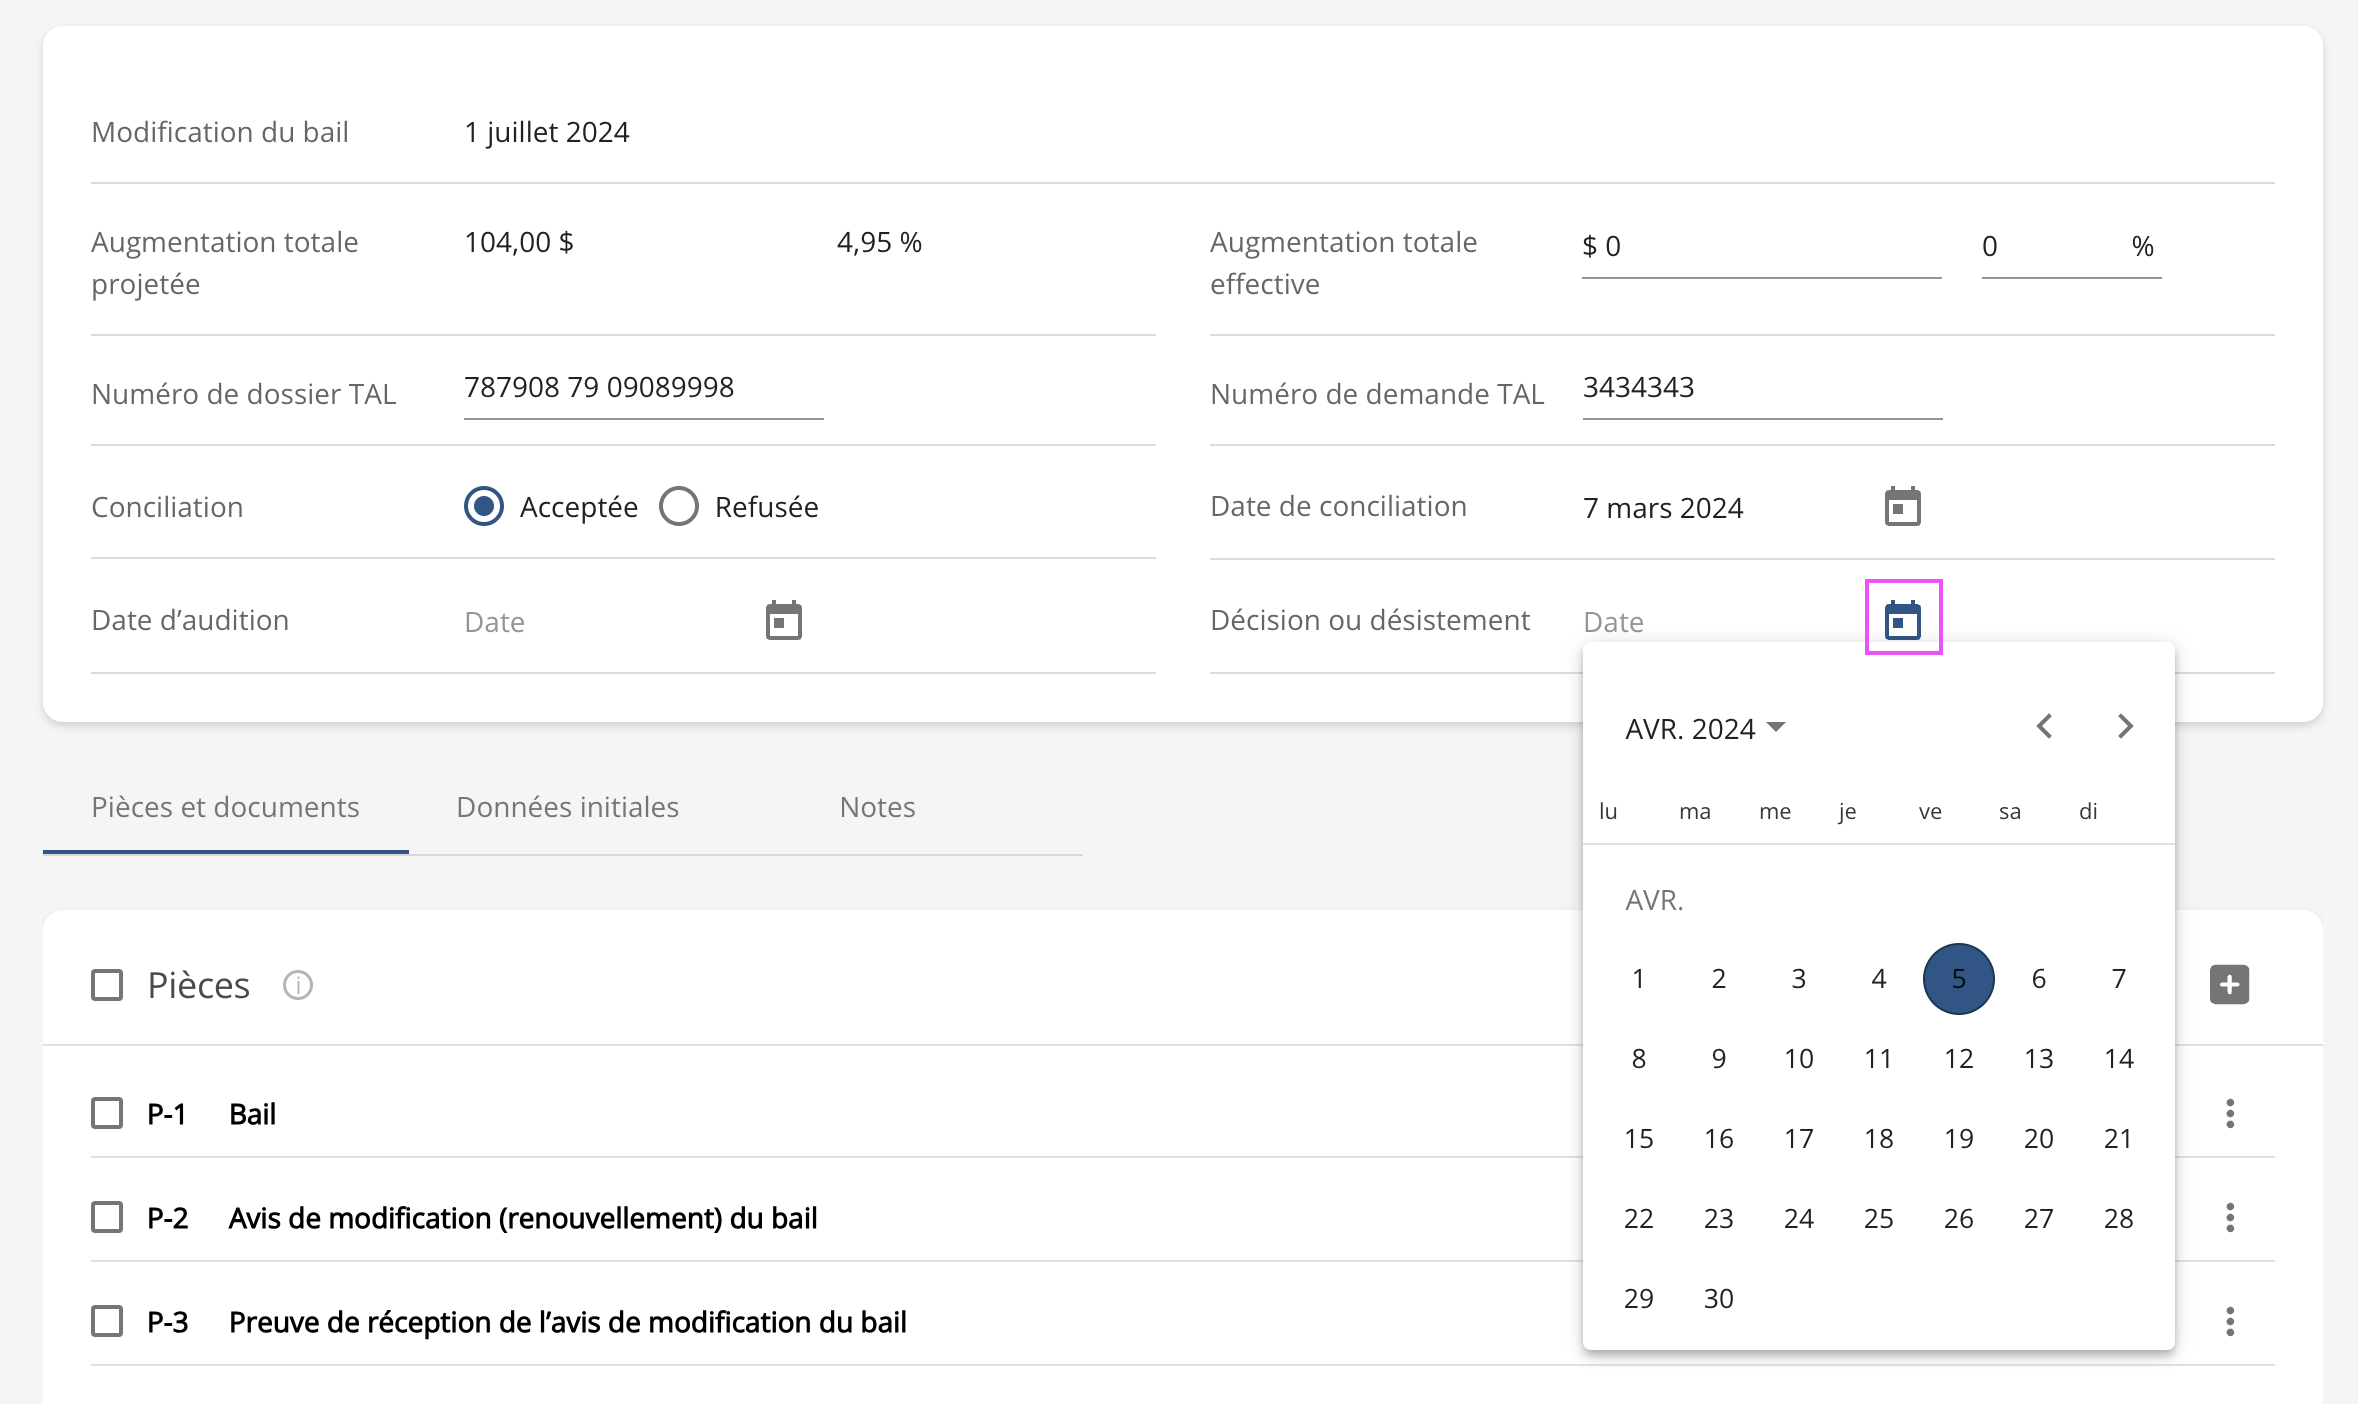Open the three-dot menu for P-3 row
The height and width of the screenshot is (1404, 2358).
tap(2229, 1321)
